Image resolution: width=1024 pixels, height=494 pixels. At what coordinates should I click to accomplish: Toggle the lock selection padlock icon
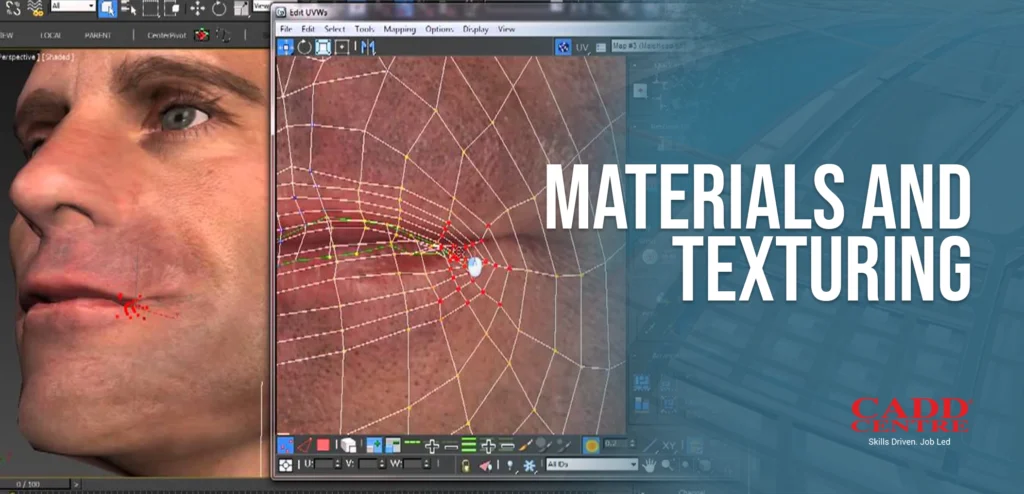coord(466,465)
